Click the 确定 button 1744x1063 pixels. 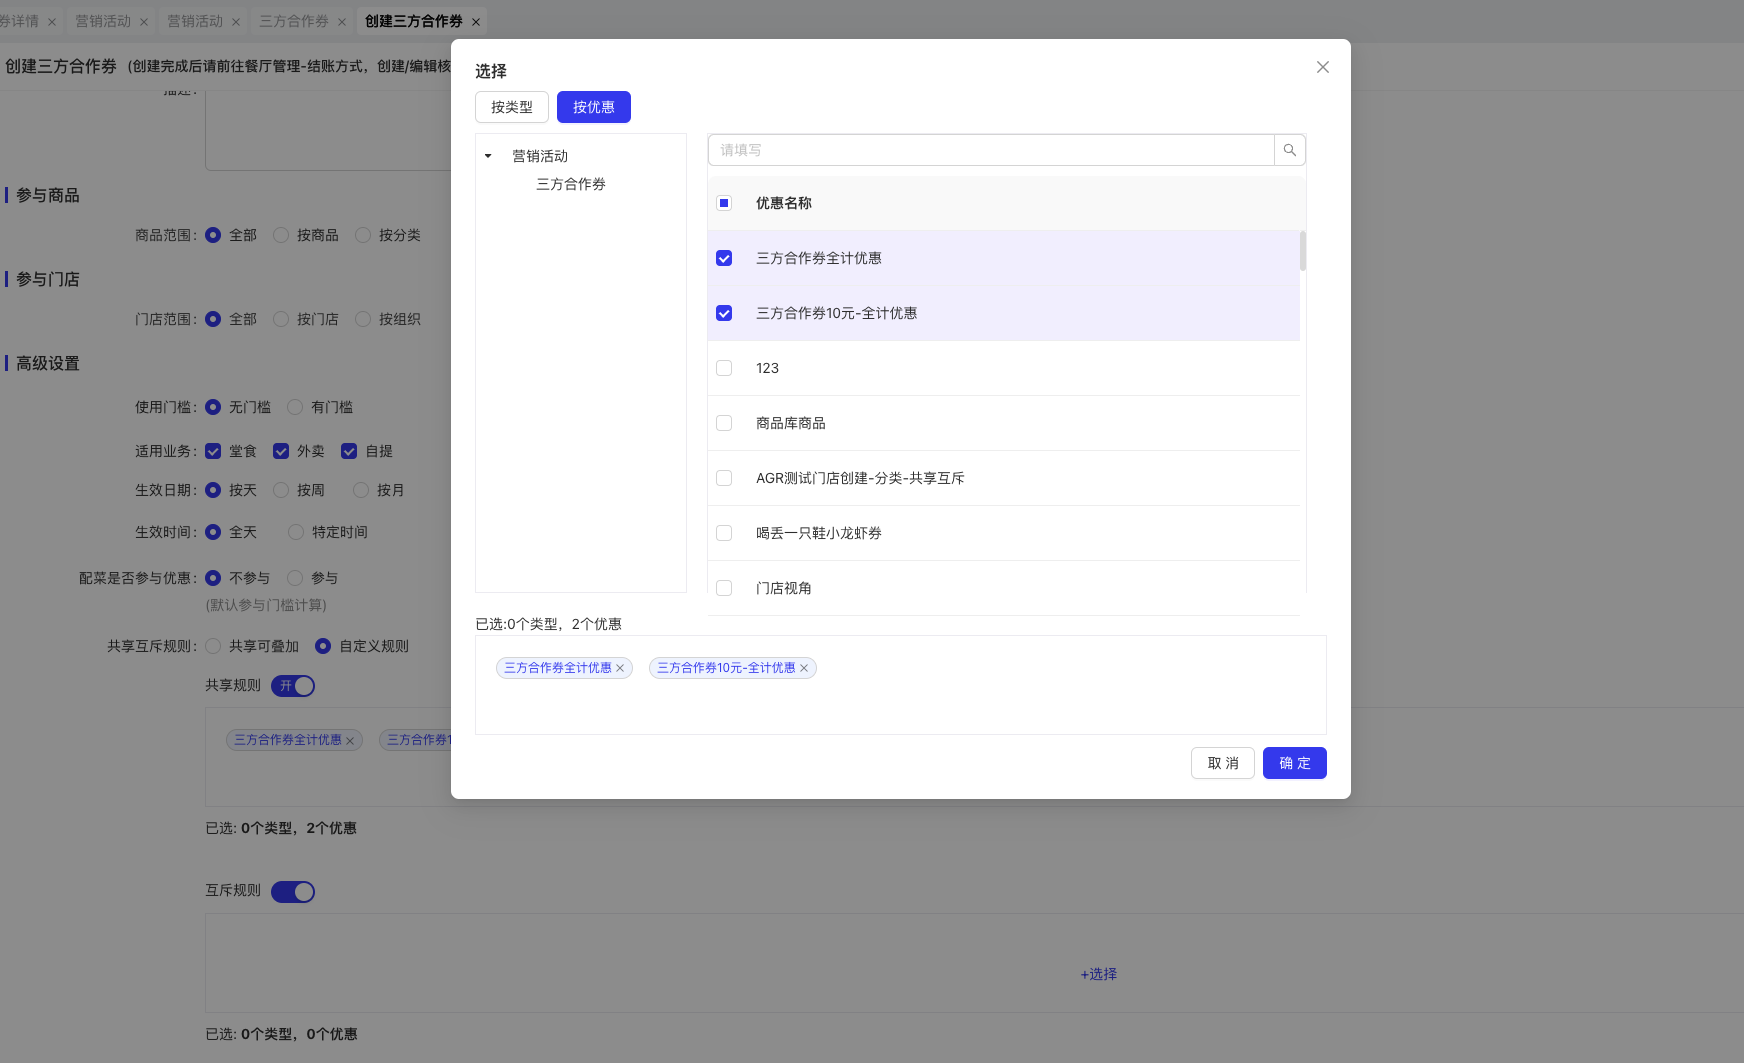click(x=1294, y=763)
